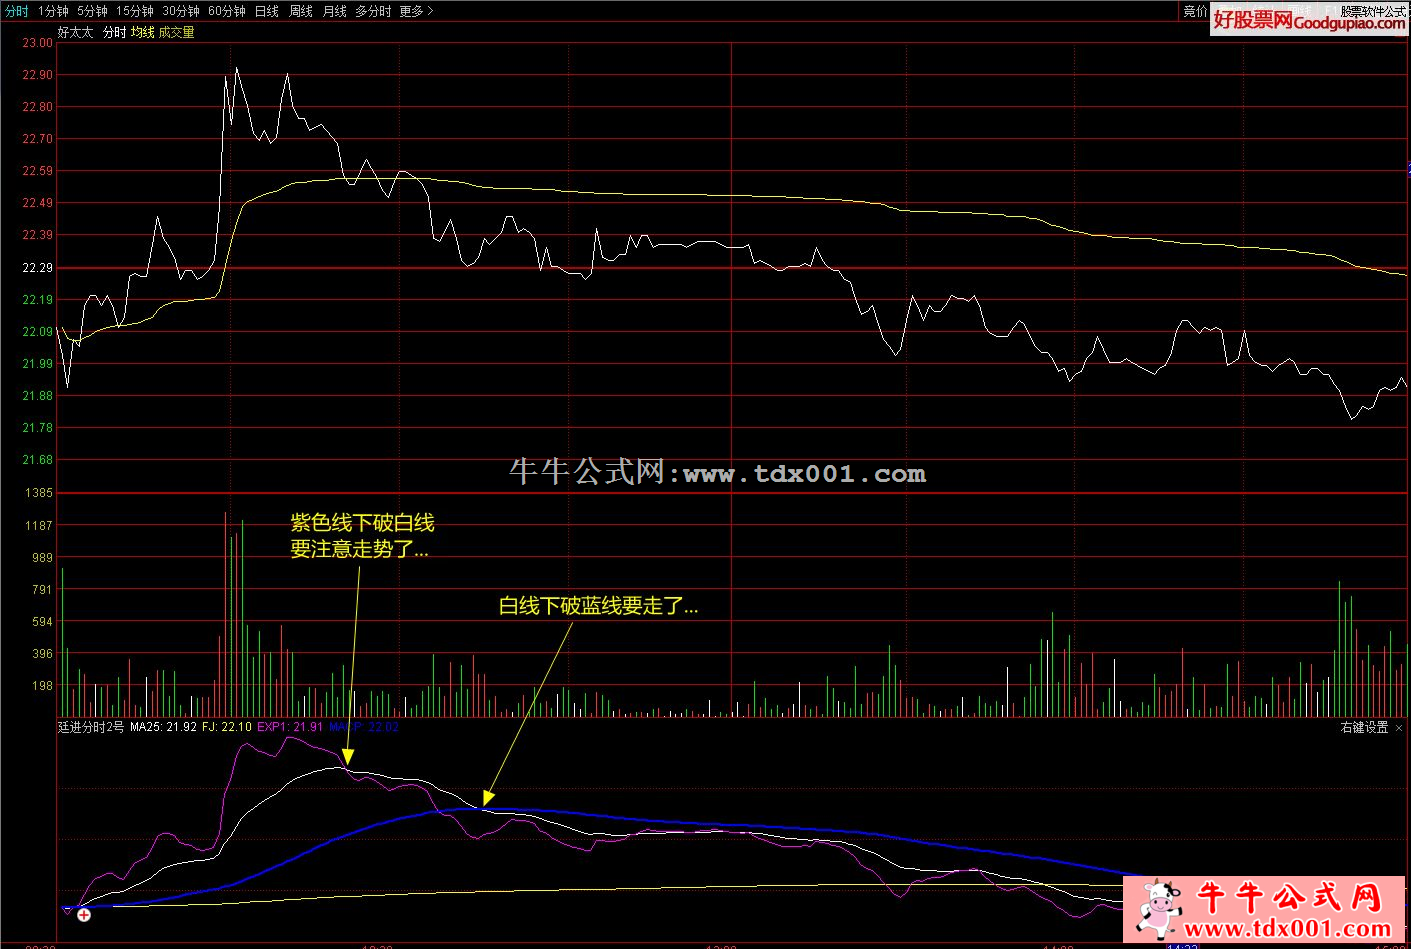The width and height of the screenshot is (1411, 949).
Task: Click the 22.29 price axis label
Action: pyautogui.click(x=37, y=268)
